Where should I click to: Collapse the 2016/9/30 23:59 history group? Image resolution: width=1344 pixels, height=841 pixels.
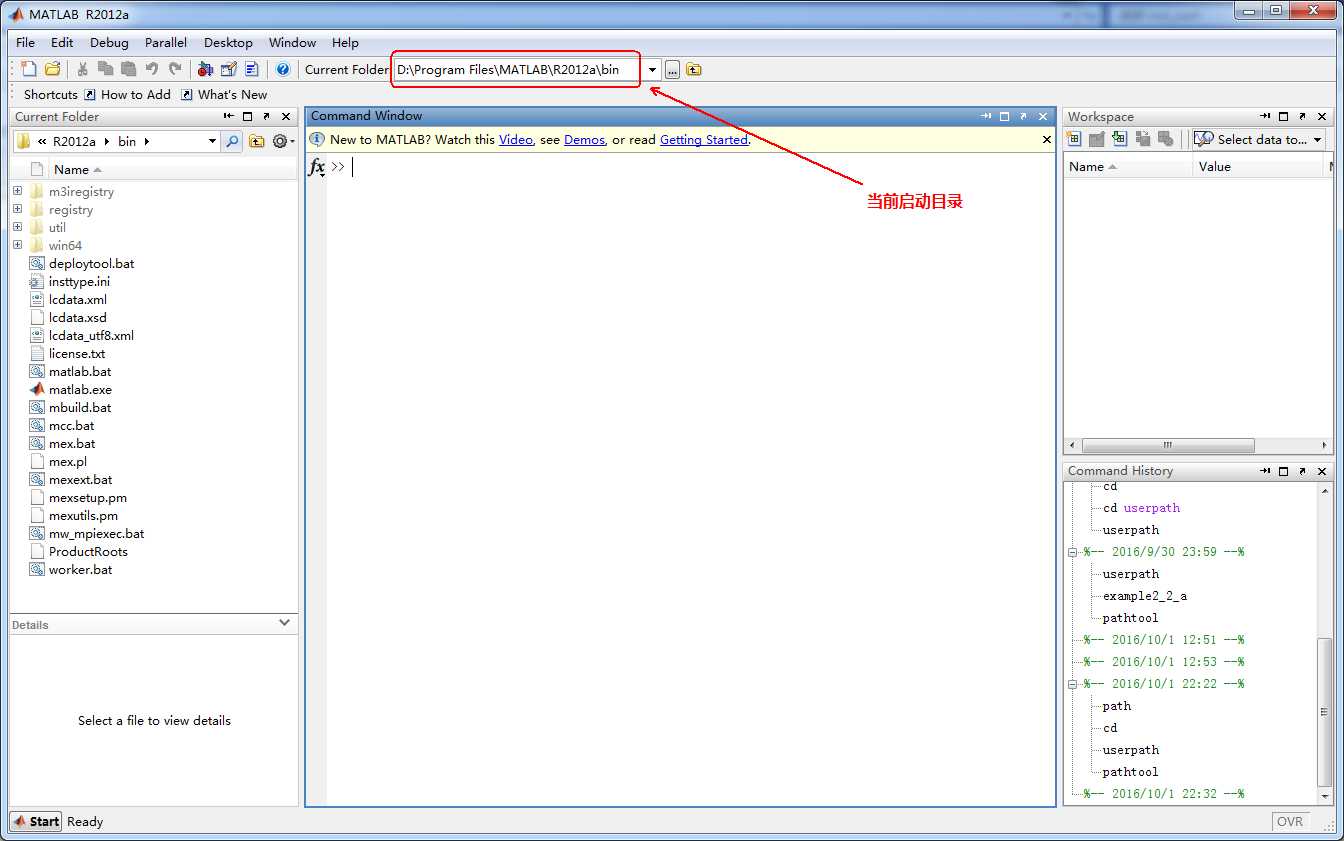1072,552
